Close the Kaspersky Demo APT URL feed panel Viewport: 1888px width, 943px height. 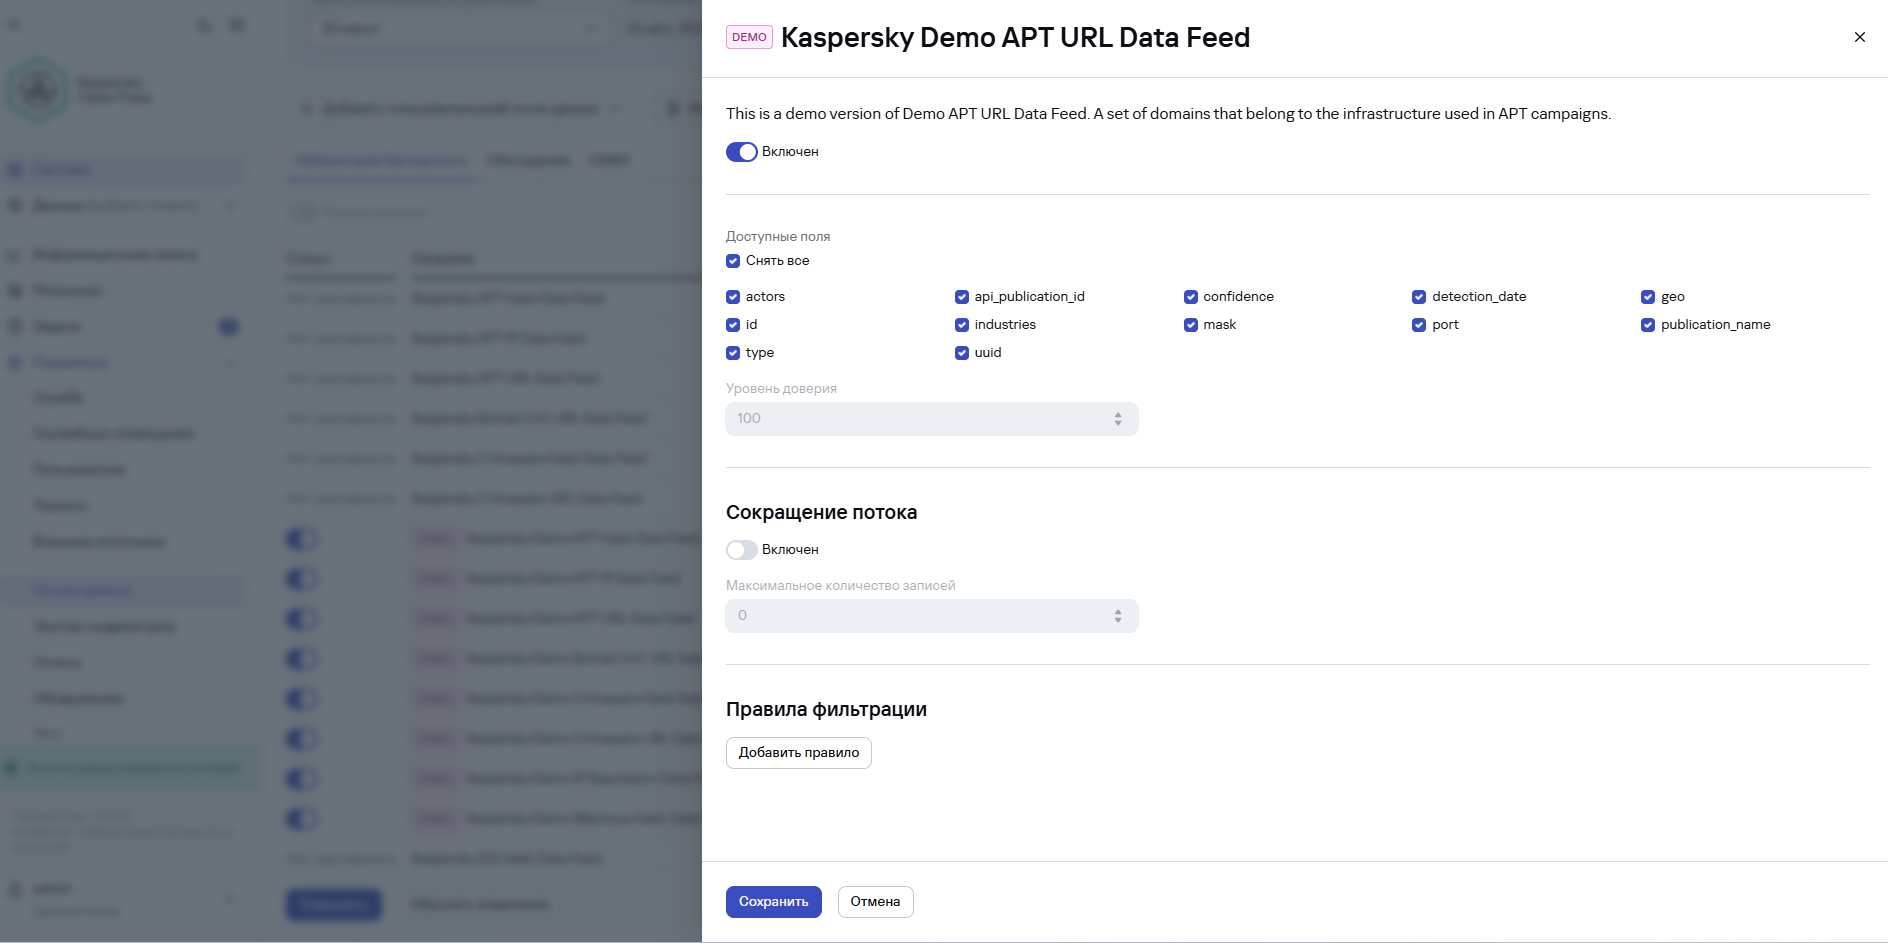(1859, 37)
